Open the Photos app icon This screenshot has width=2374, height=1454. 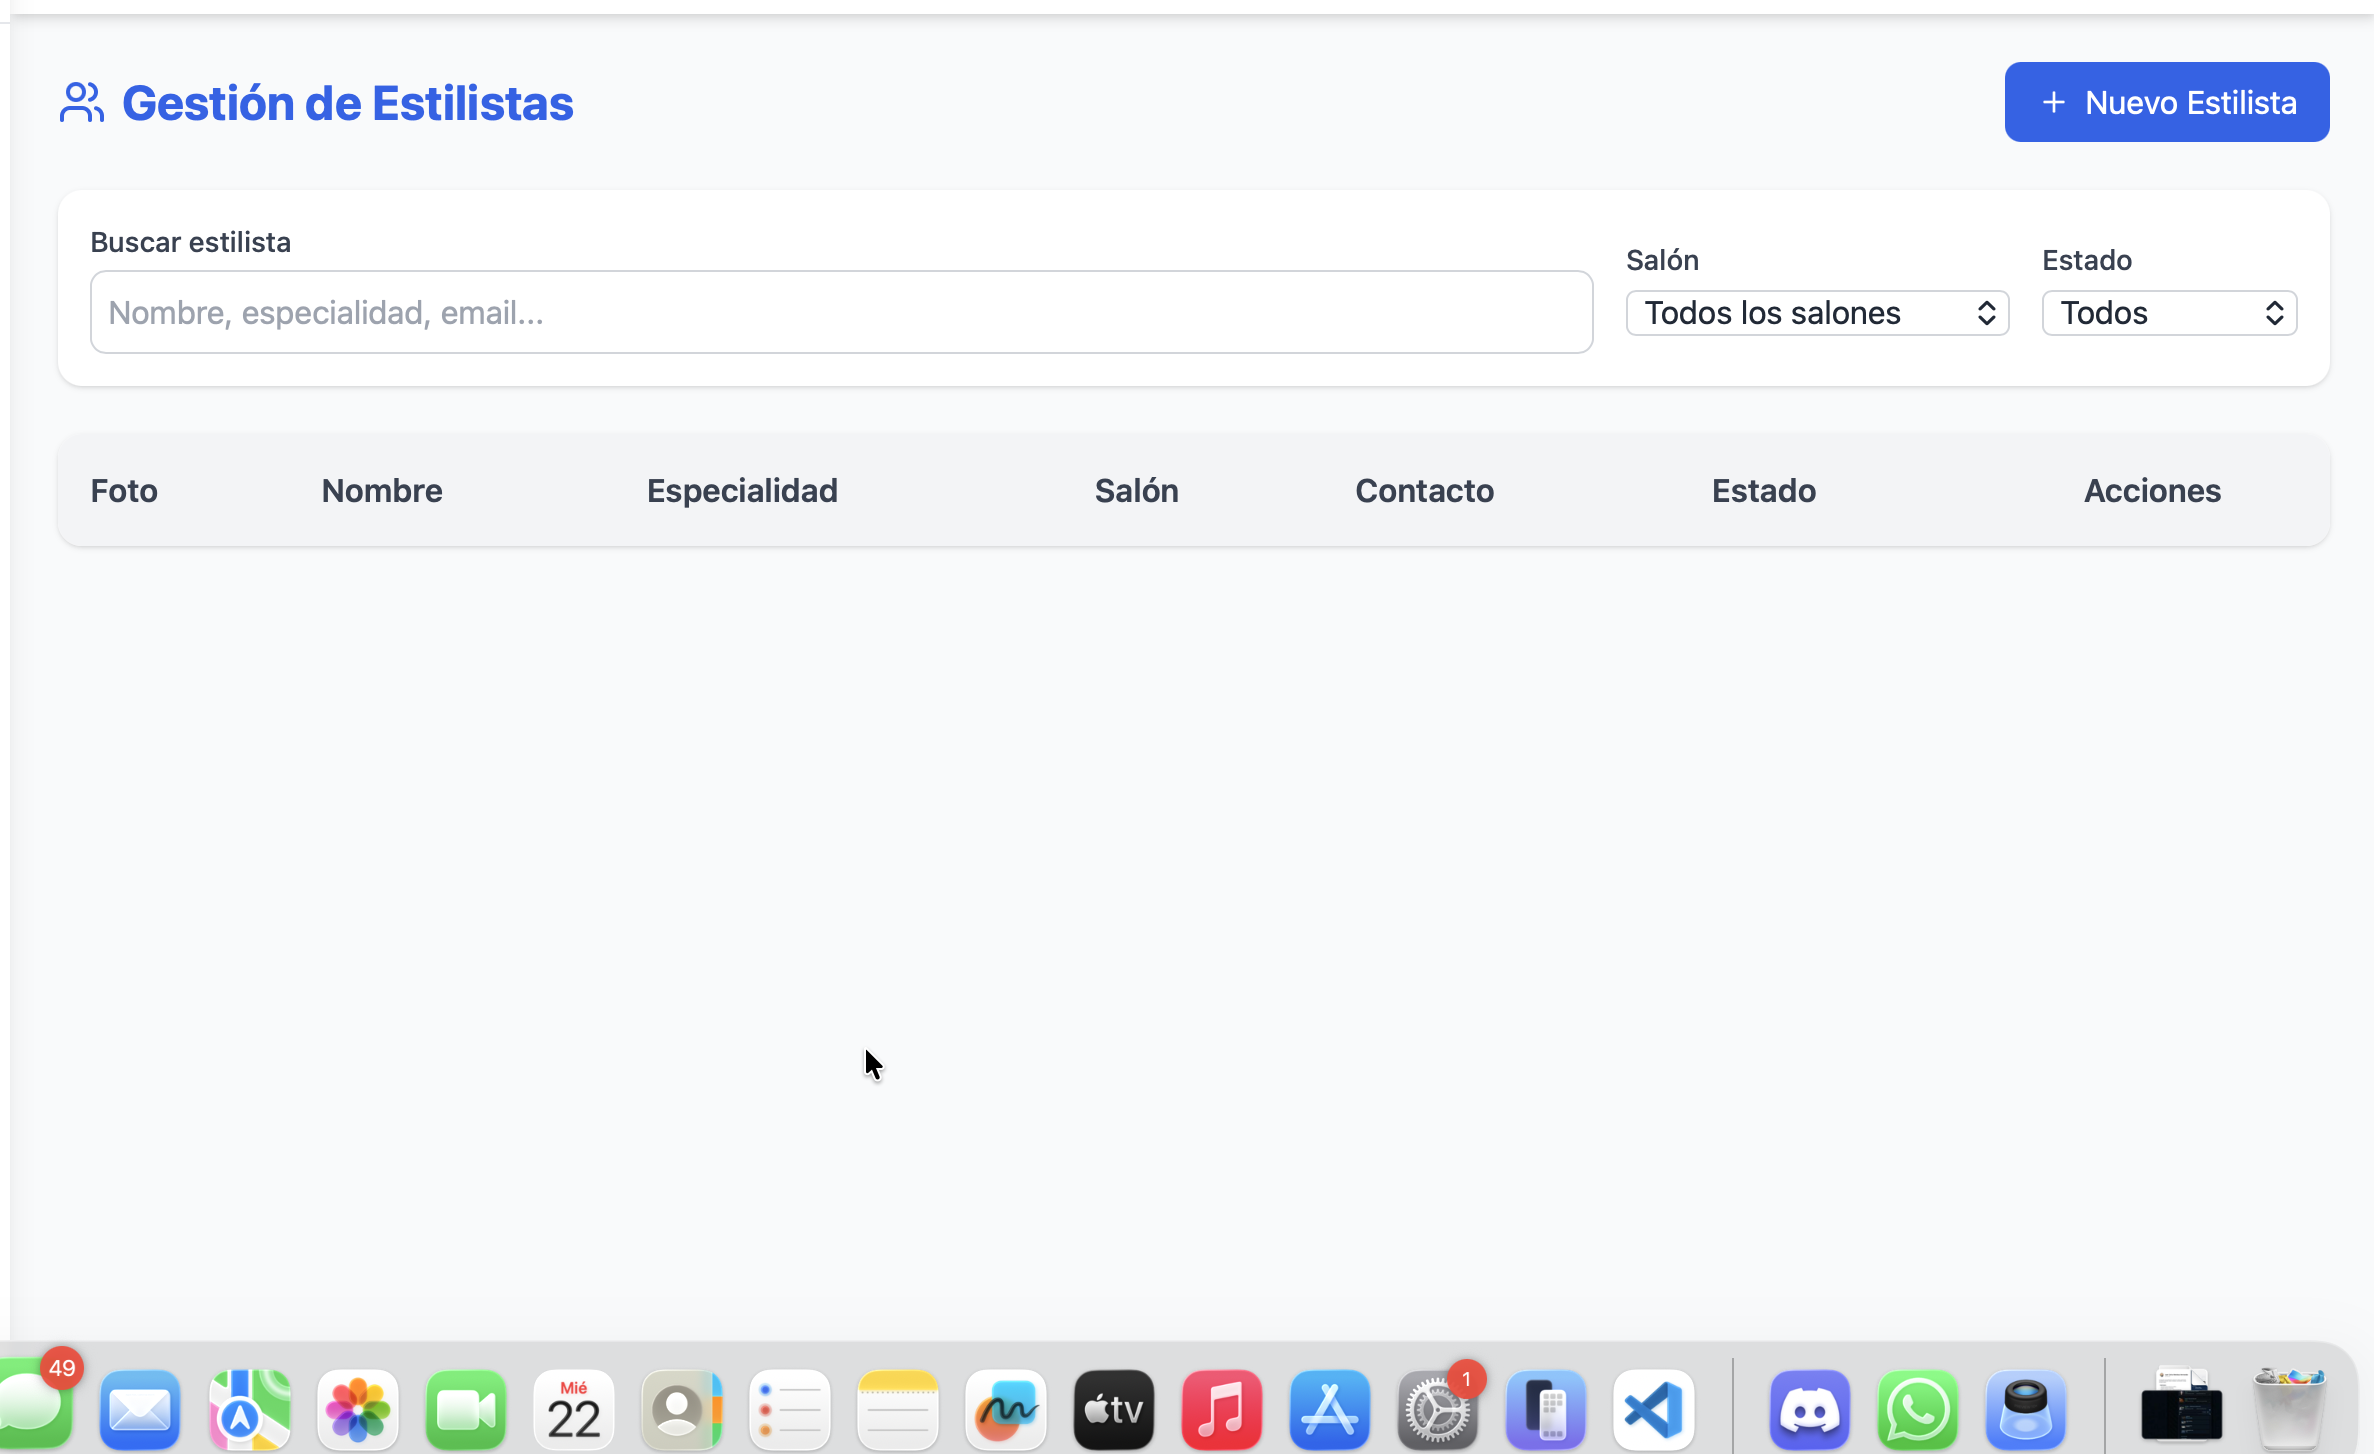[x=357, y=1410]
